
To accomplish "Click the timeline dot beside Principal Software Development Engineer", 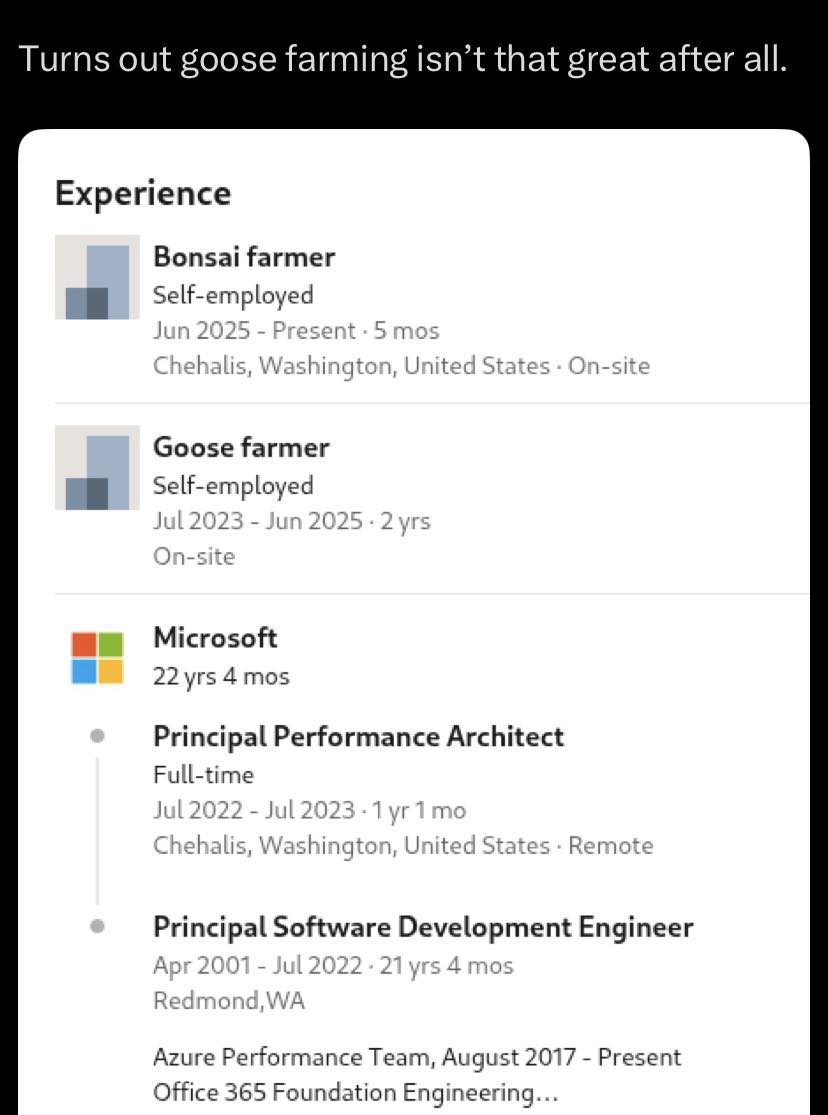I will [98, 927].
